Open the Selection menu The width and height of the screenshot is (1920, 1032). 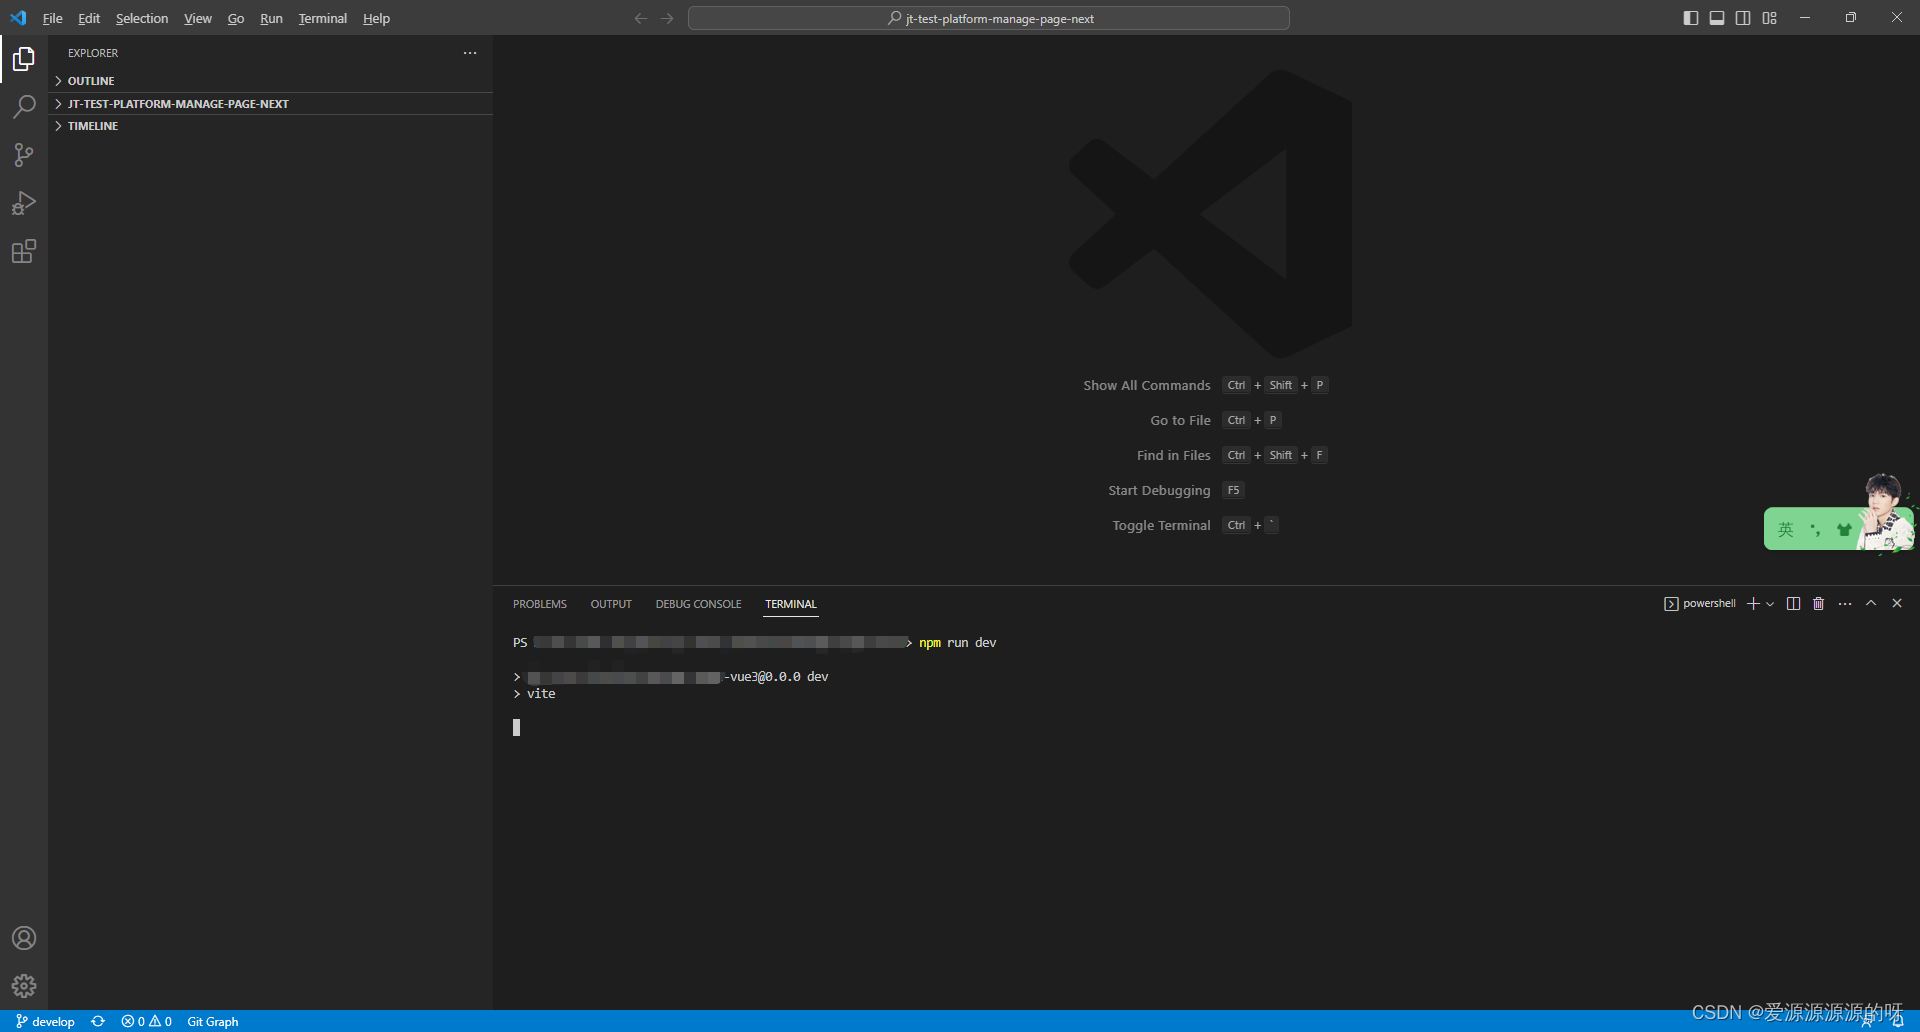[x=142, y=18]
